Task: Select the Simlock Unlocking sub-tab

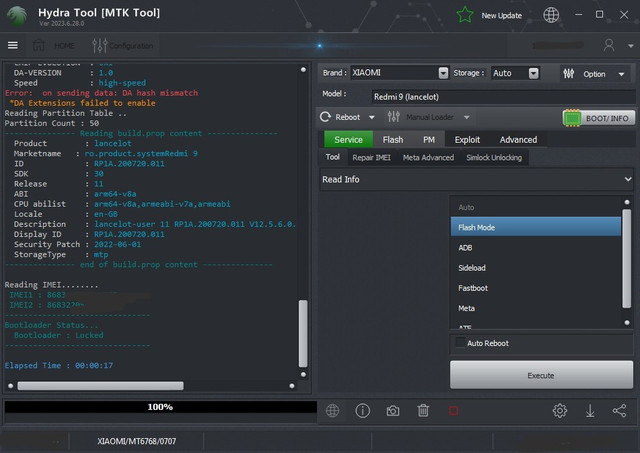Action: [494, 158]
